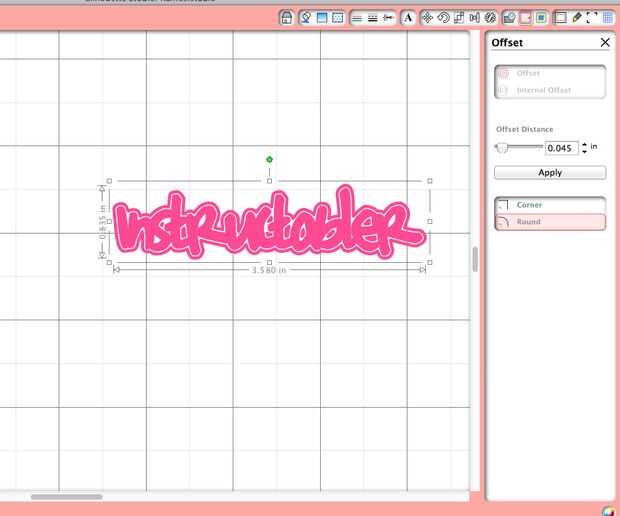Click the left-middle selection handle

pos(109,221)
